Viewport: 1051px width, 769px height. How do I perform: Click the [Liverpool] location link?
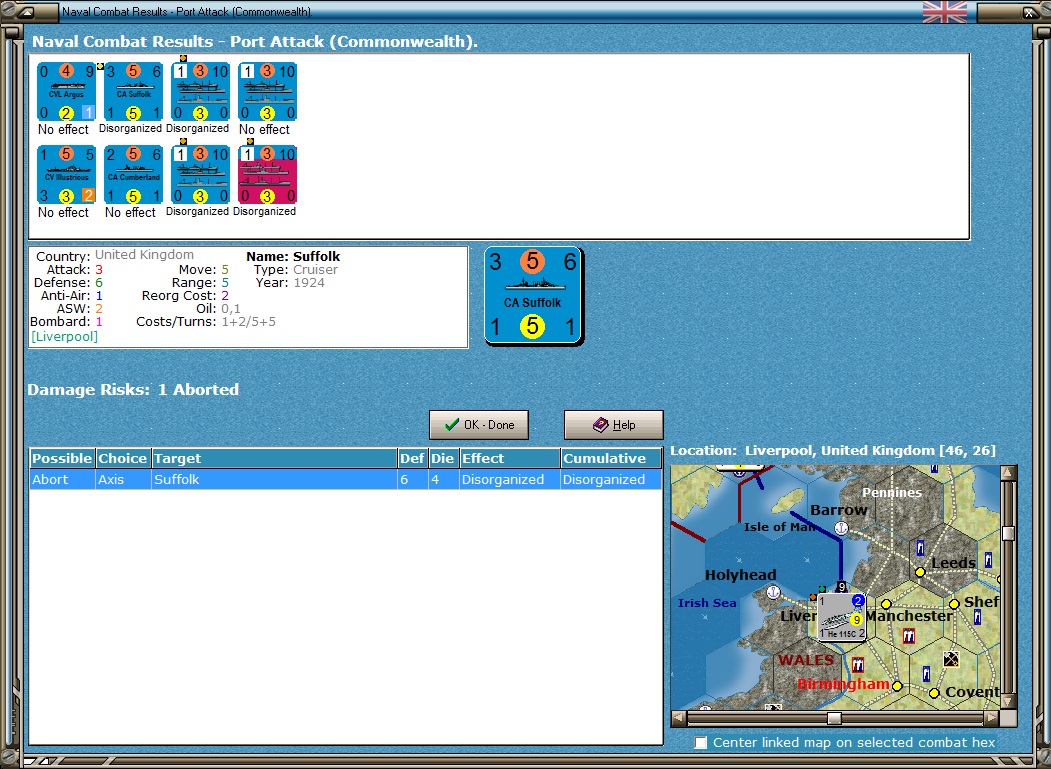[64, 337]
